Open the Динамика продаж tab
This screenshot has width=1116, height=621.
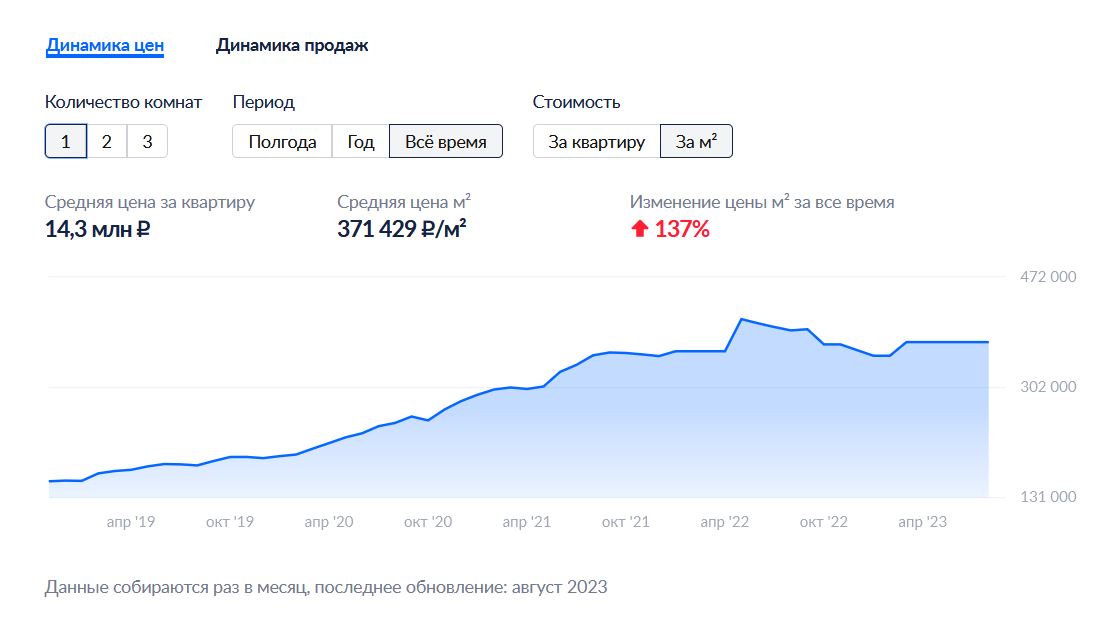point(292,46)
